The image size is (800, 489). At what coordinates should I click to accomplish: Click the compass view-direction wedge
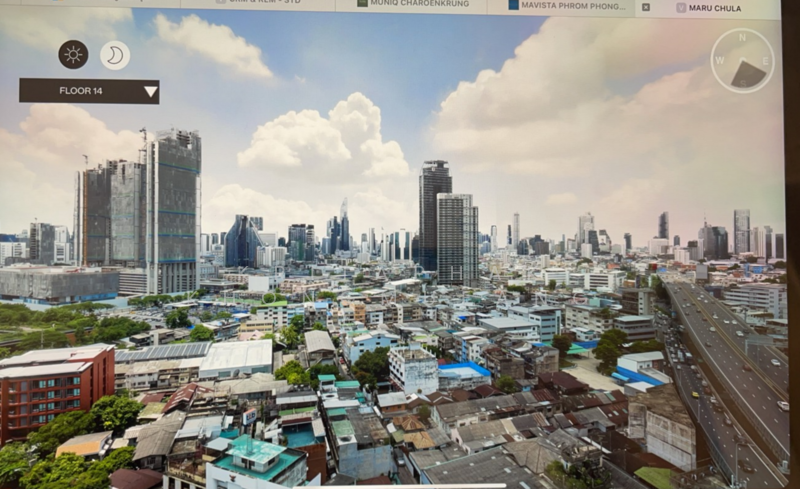[749, 73]
